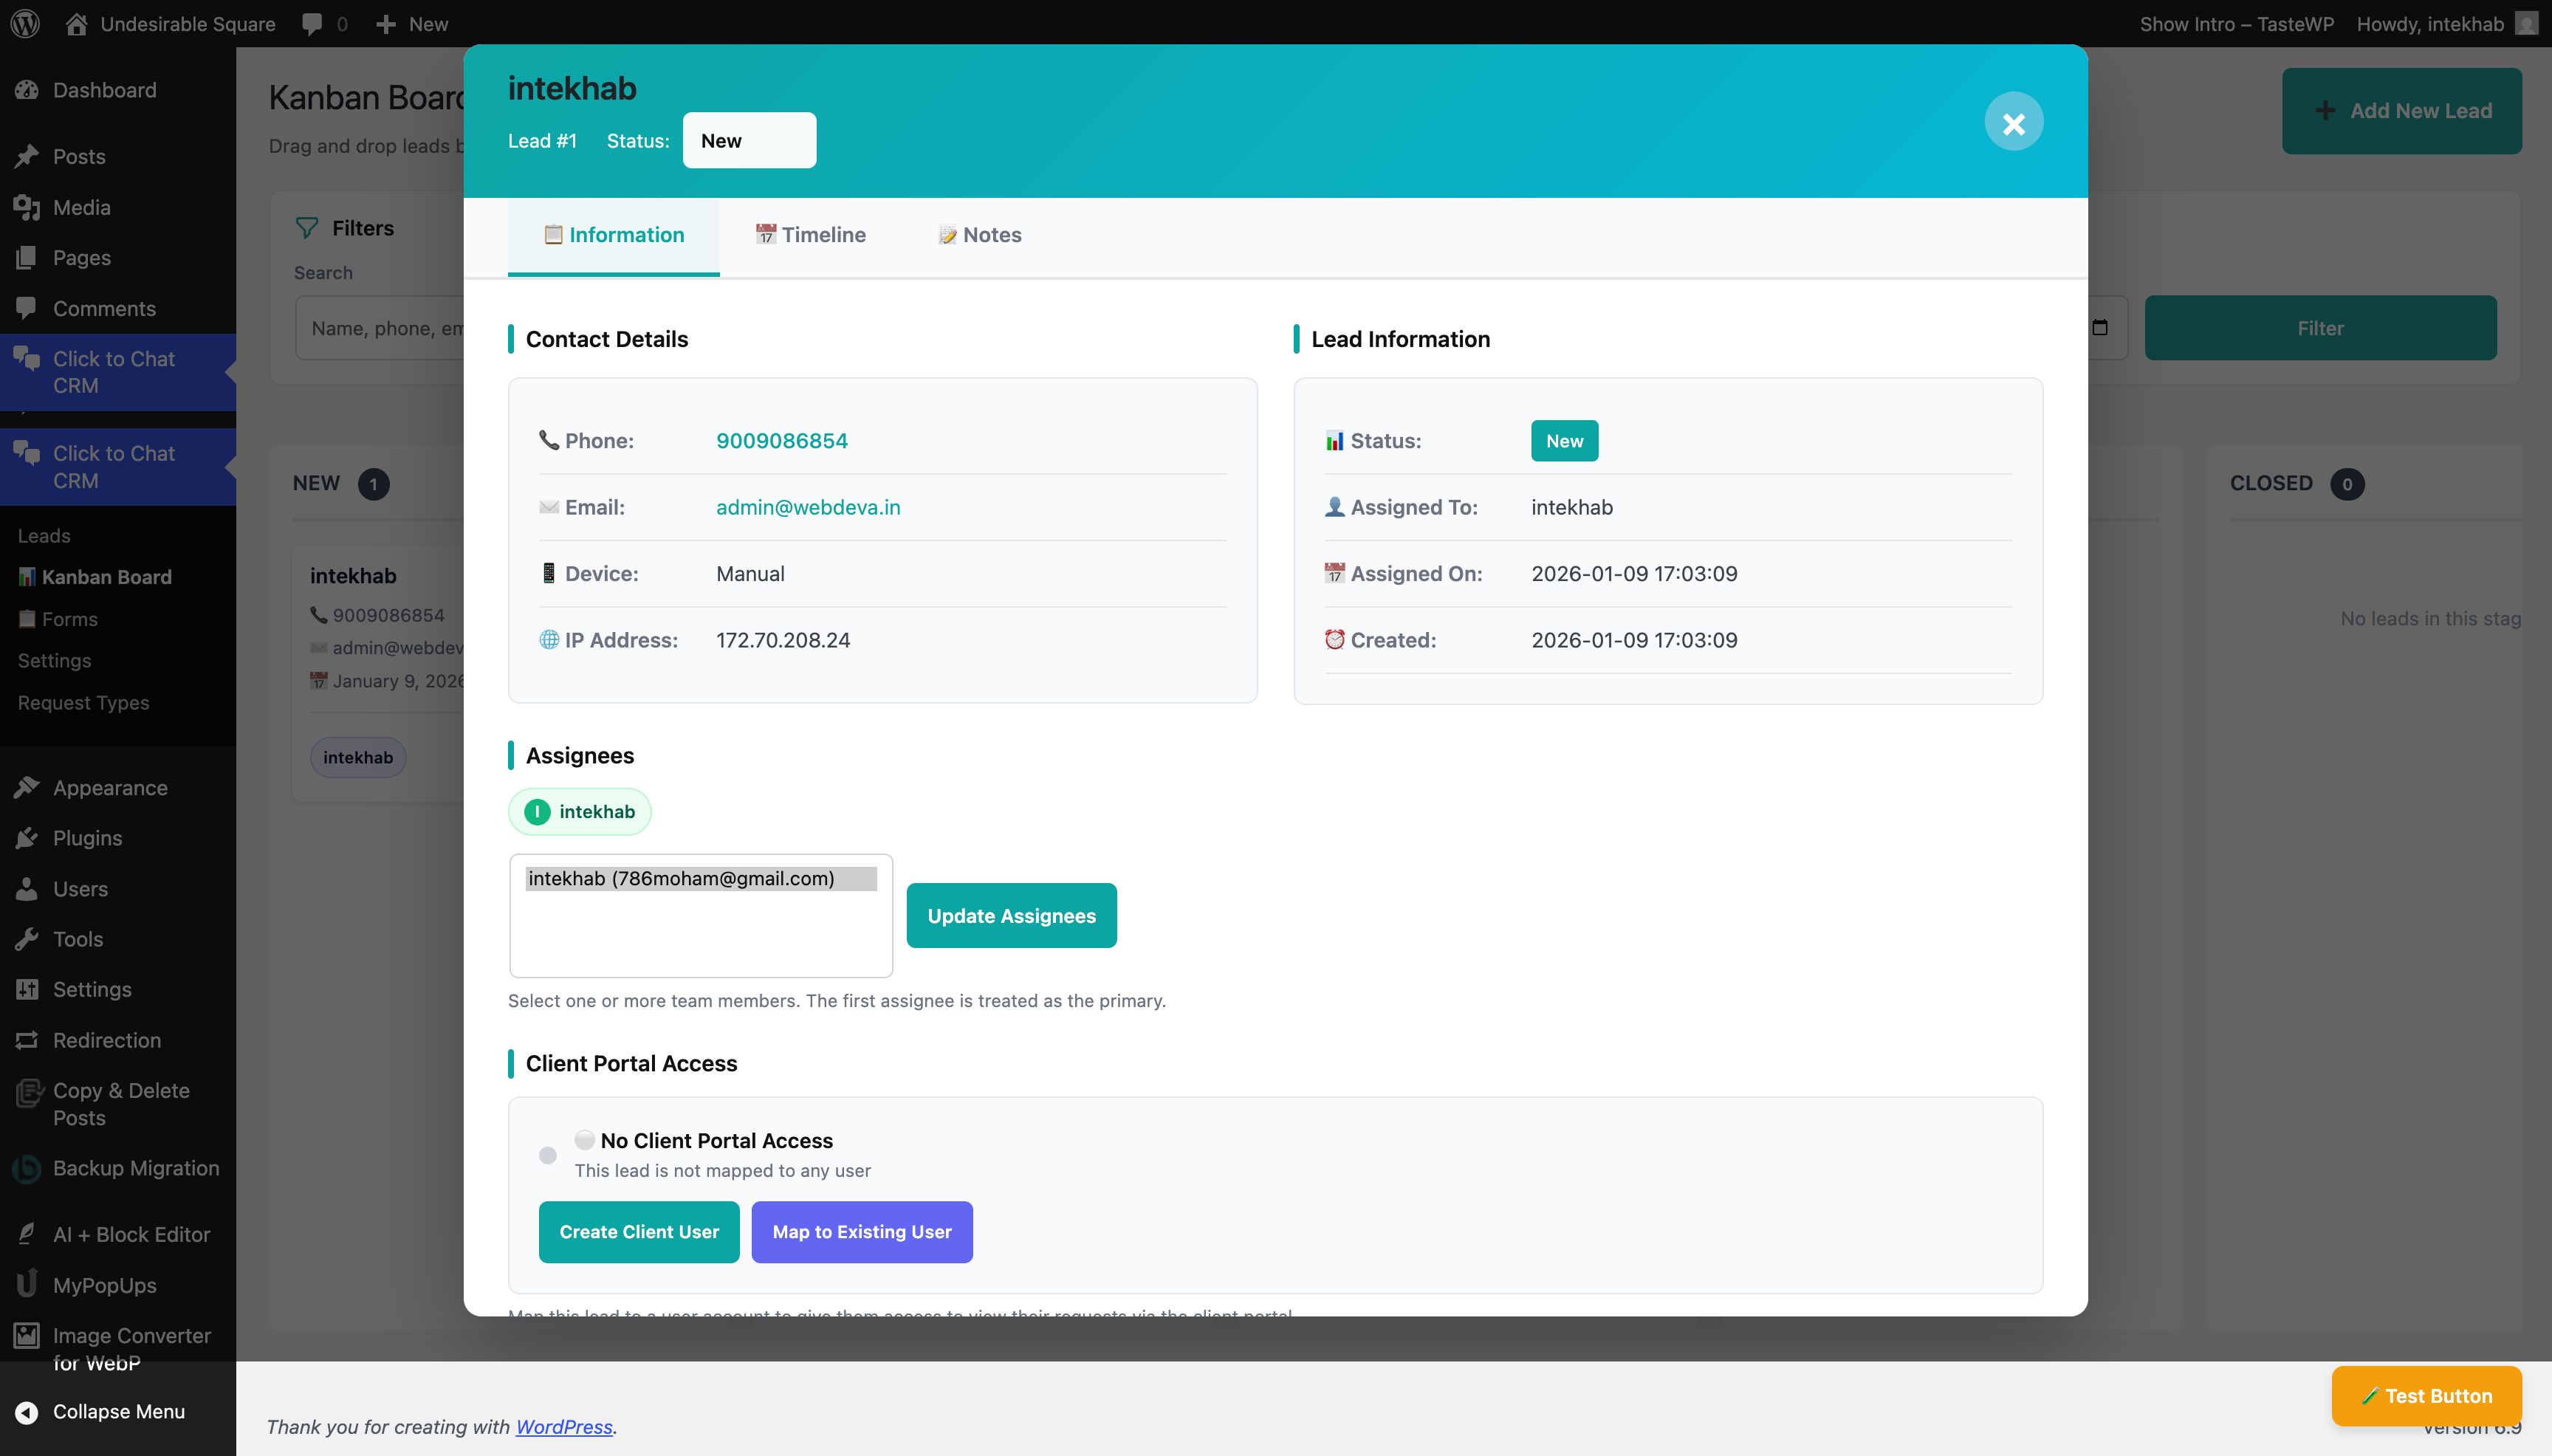
Task: Switch to the Notes tab
Action: (979, 235)
